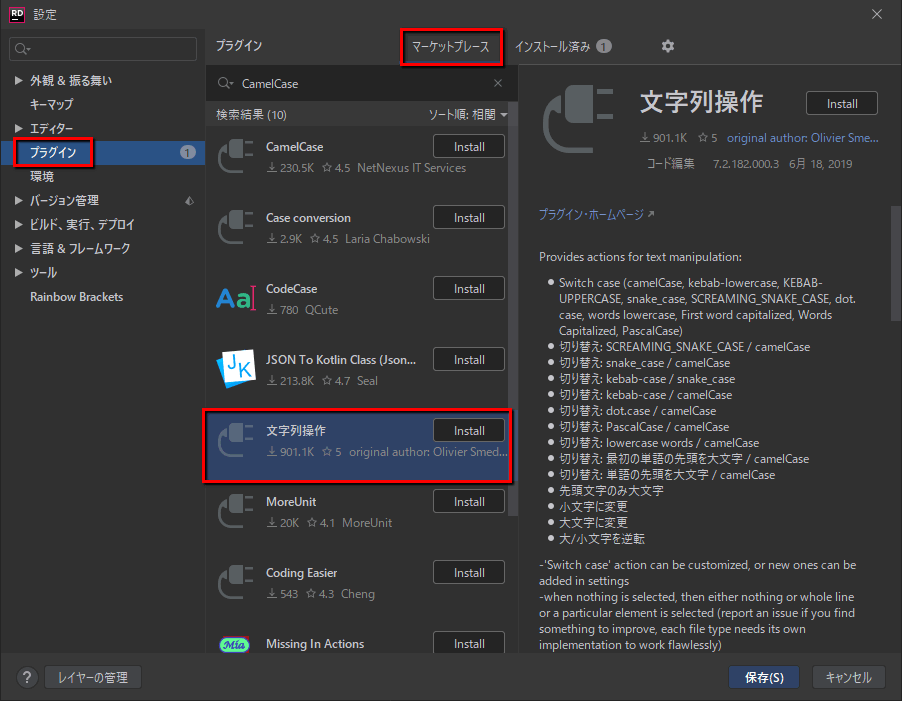Switch to the インストール済み tab

[x=552, y=47]
